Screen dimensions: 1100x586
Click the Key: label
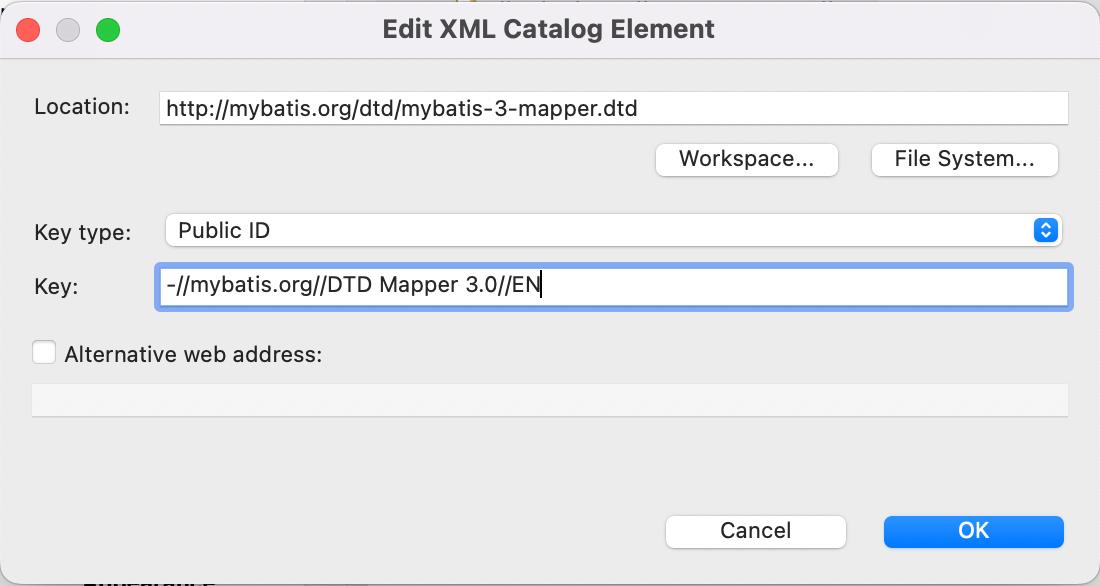(56, 286)
